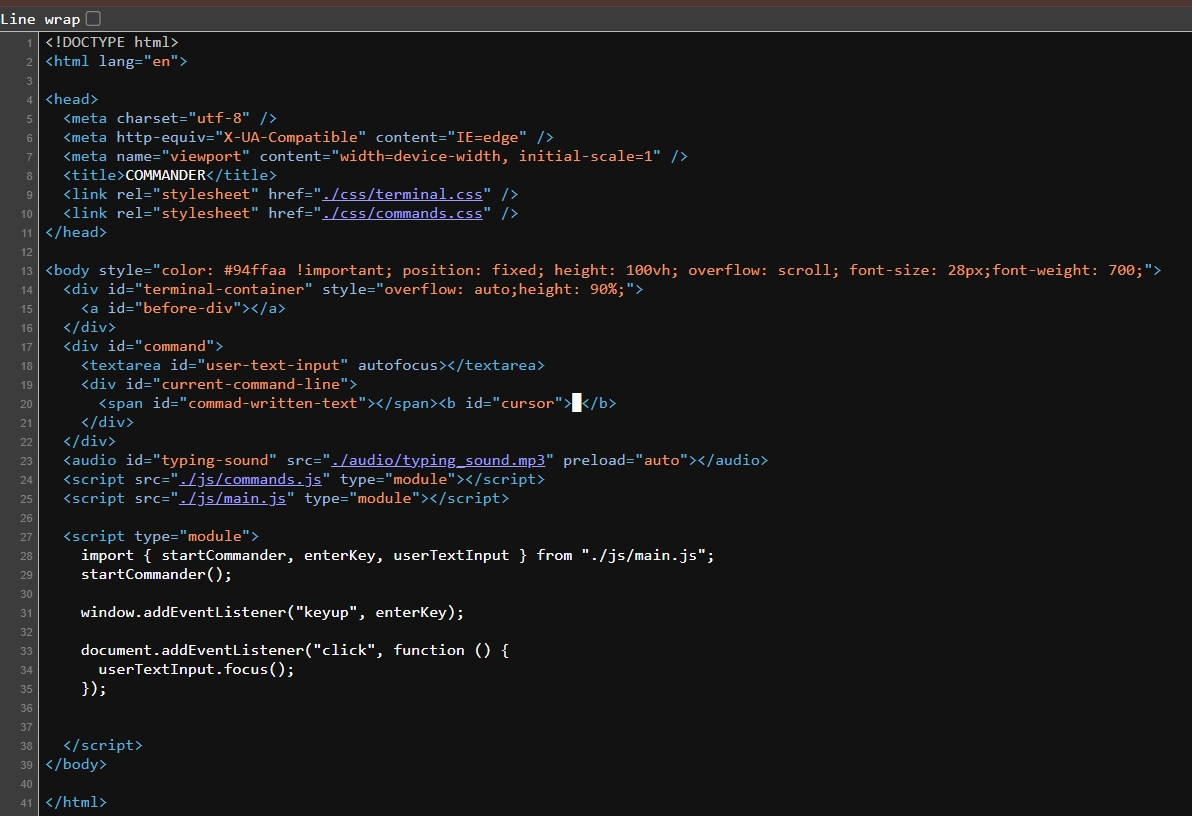Follow the ./audio/typing_sound.mp3 link

[x=439, y=460]
